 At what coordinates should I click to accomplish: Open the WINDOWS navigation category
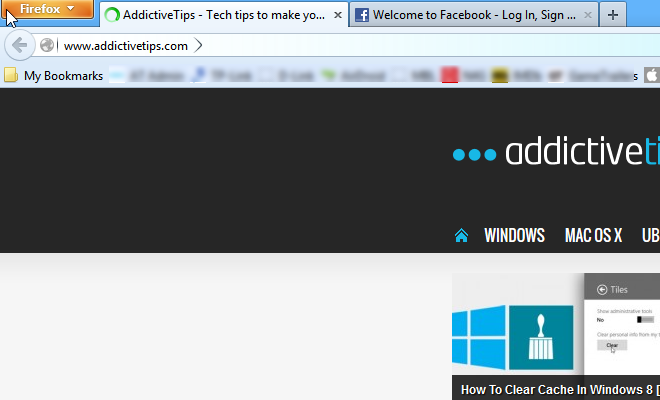click(x=514, y=235)
